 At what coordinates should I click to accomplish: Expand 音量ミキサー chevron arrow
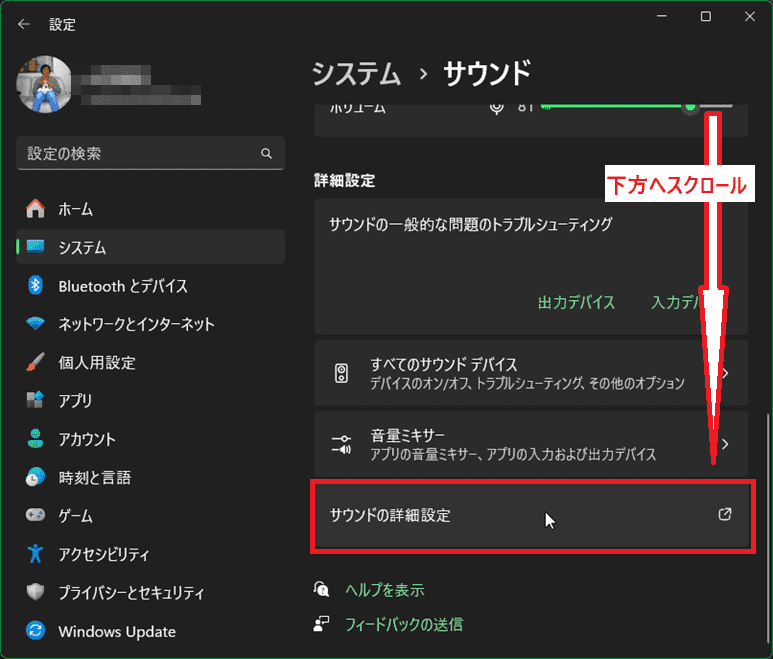725,444
